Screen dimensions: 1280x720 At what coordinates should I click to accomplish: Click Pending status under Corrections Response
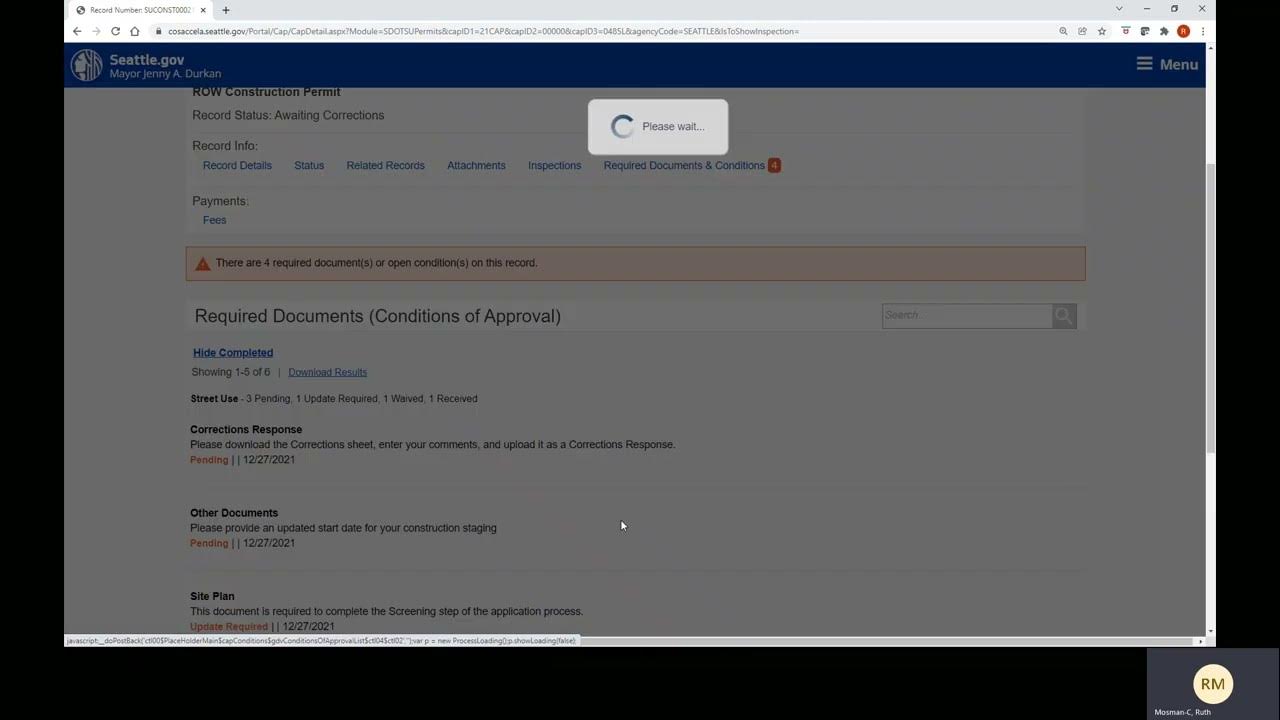(209, 460)
